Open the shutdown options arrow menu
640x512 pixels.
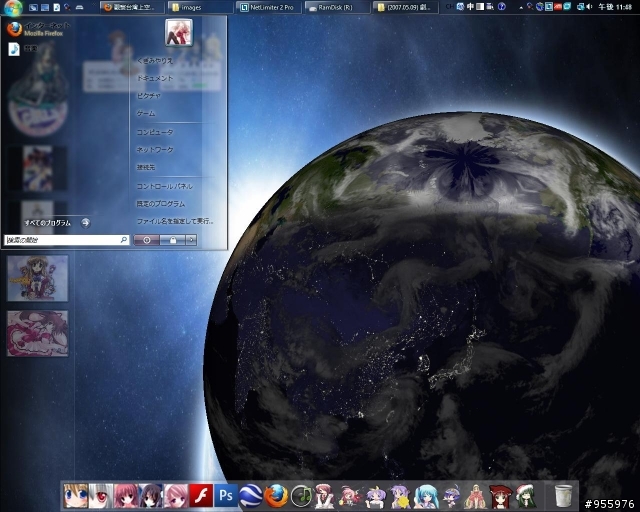[192, 240]
